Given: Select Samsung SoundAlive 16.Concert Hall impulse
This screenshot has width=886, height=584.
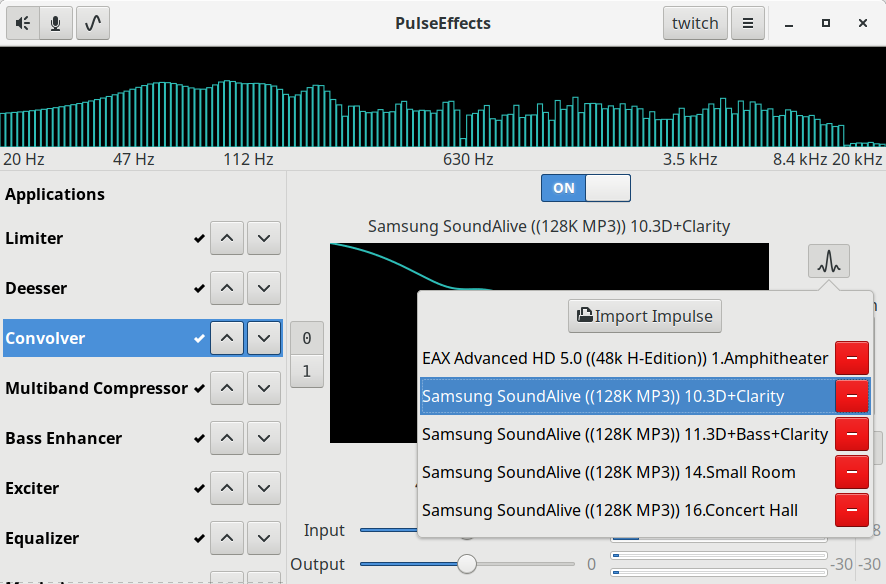Looking at the screenshot, I should point(626,510).
